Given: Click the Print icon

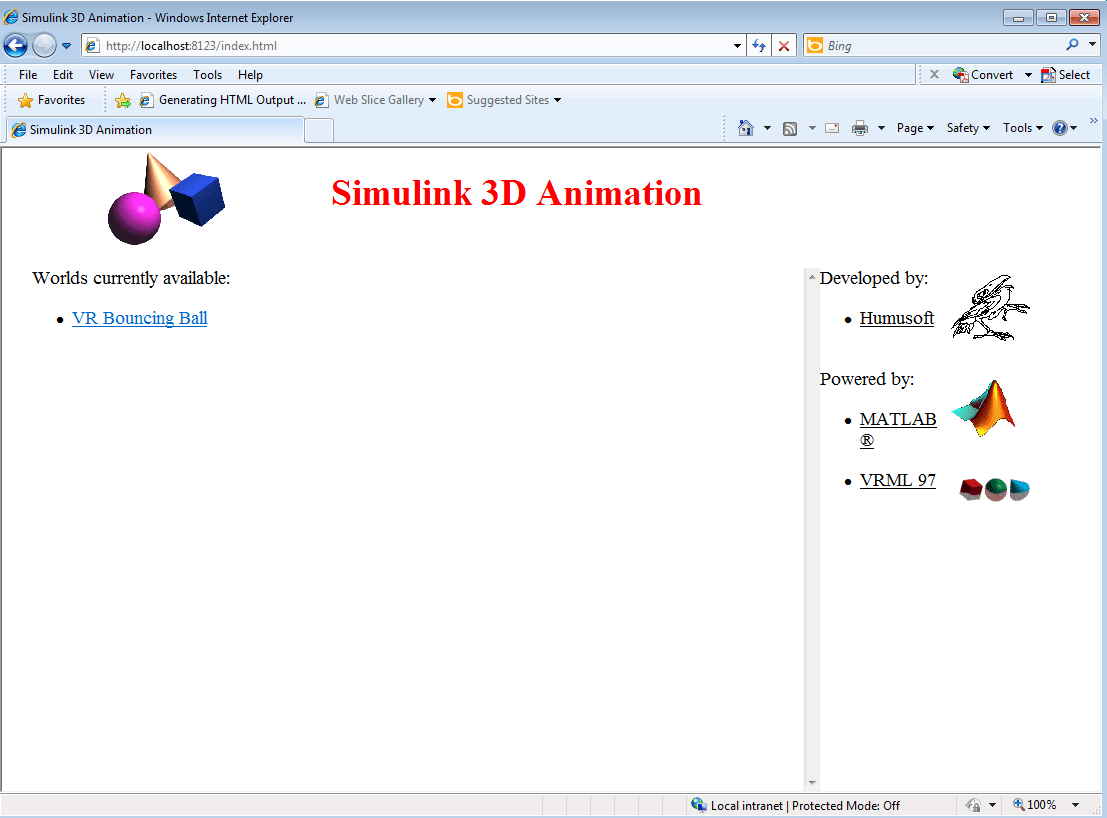Looking at the screenshot, I should [x=860, y=128].
